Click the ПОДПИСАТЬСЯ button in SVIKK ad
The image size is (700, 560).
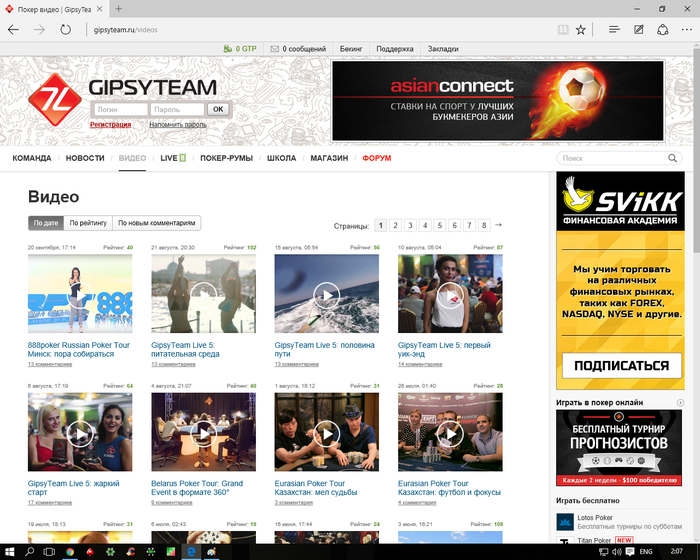[x=621, y=366]
